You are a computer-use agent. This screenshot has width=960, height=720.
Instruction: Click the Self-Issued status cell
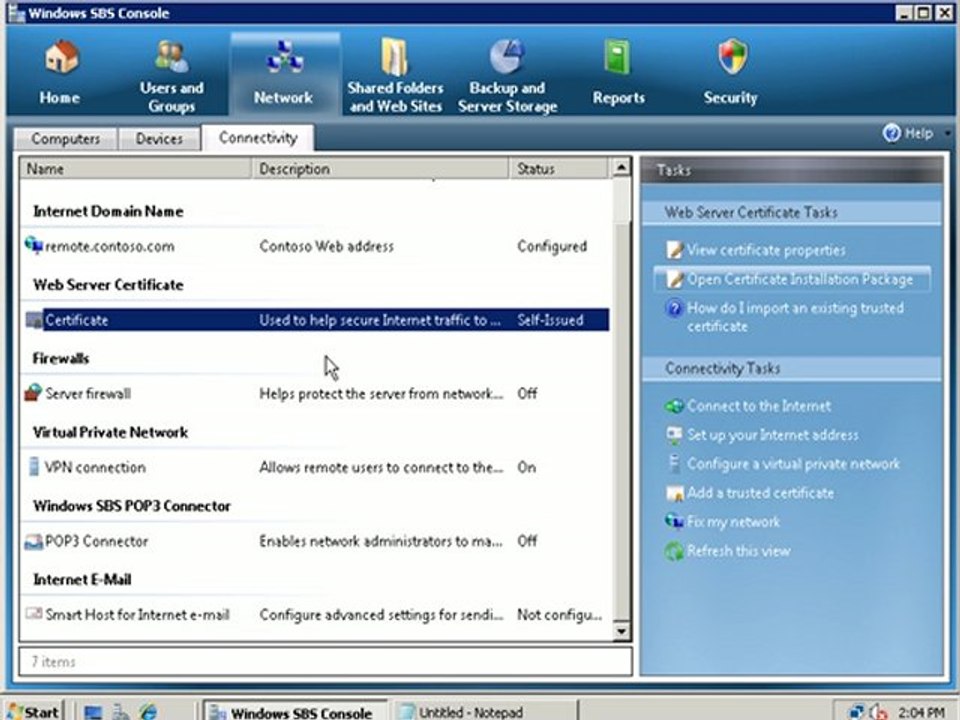point(550,320)
